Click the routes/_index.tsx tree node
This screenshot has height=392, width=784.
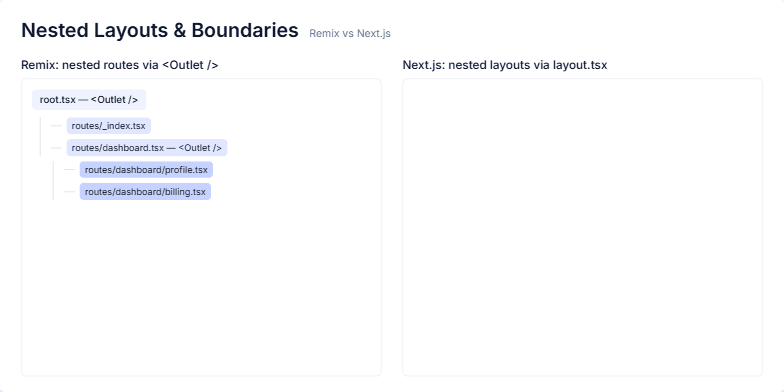tap(108, 126)
